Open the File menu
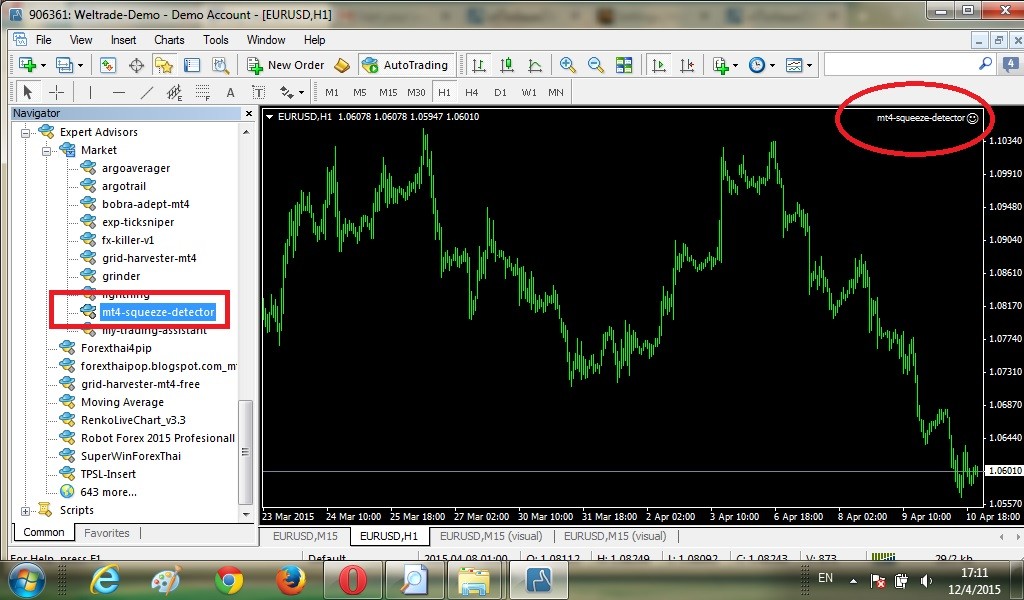 coord(44,40)
